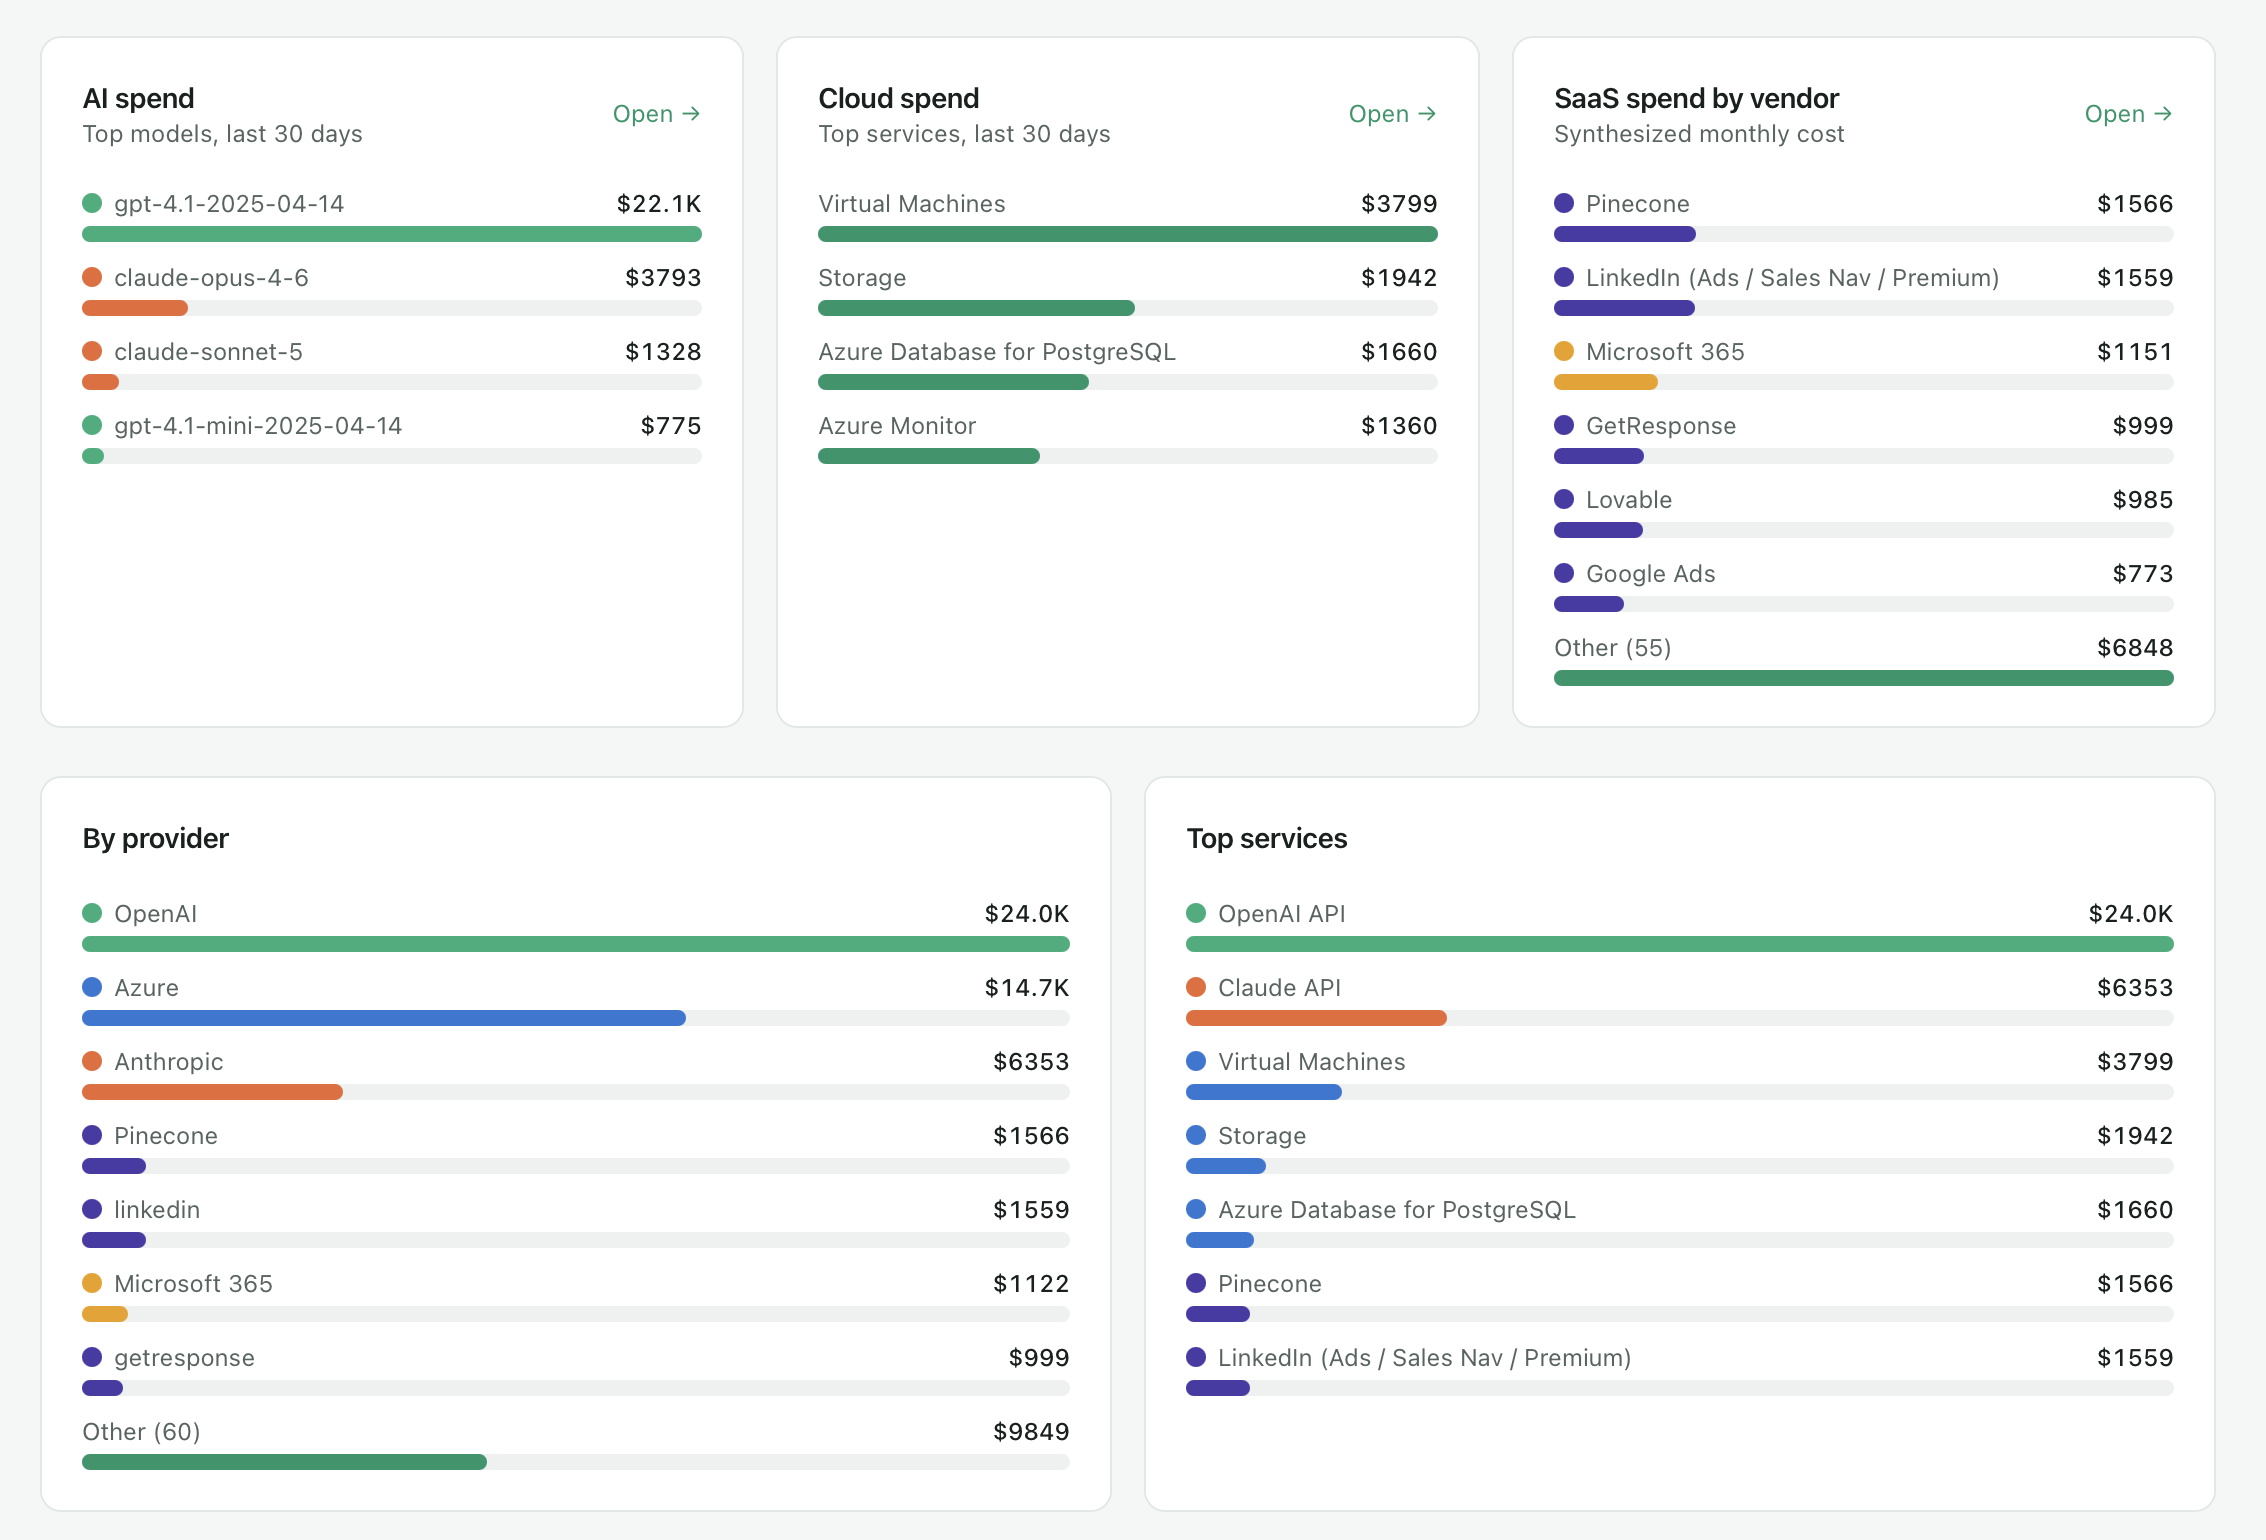Select the Azure Monitor service label
Screen dimensions: 2266x1540
point(897,426)
